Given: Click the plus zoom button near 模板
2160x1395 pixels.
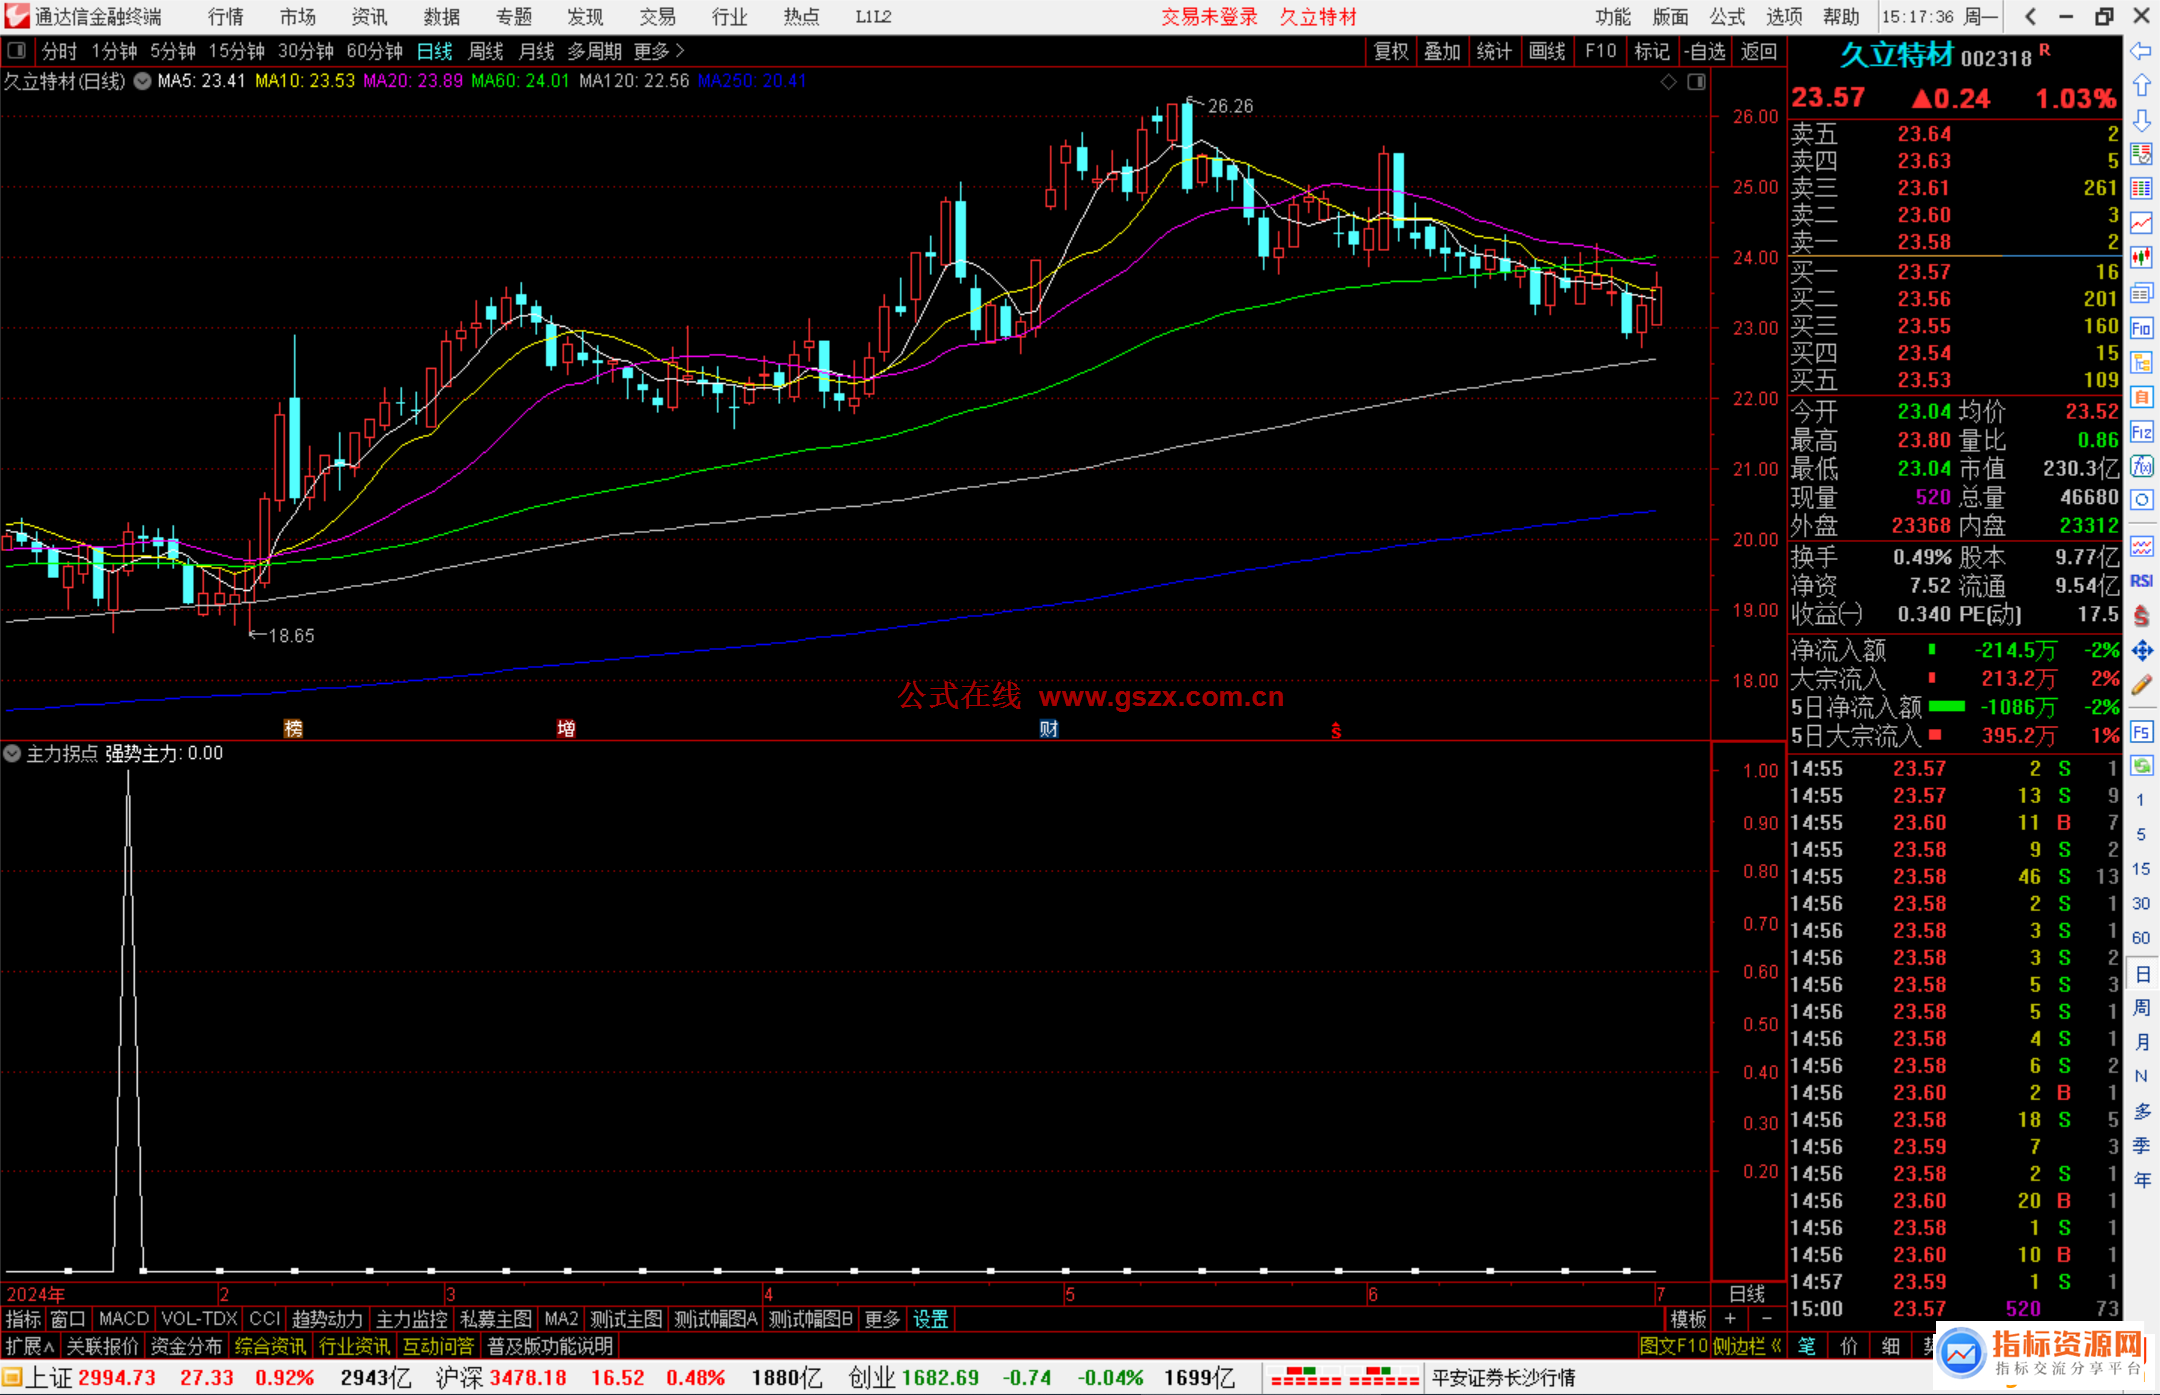Looking at the screenshot, I should point(1731,1319).
